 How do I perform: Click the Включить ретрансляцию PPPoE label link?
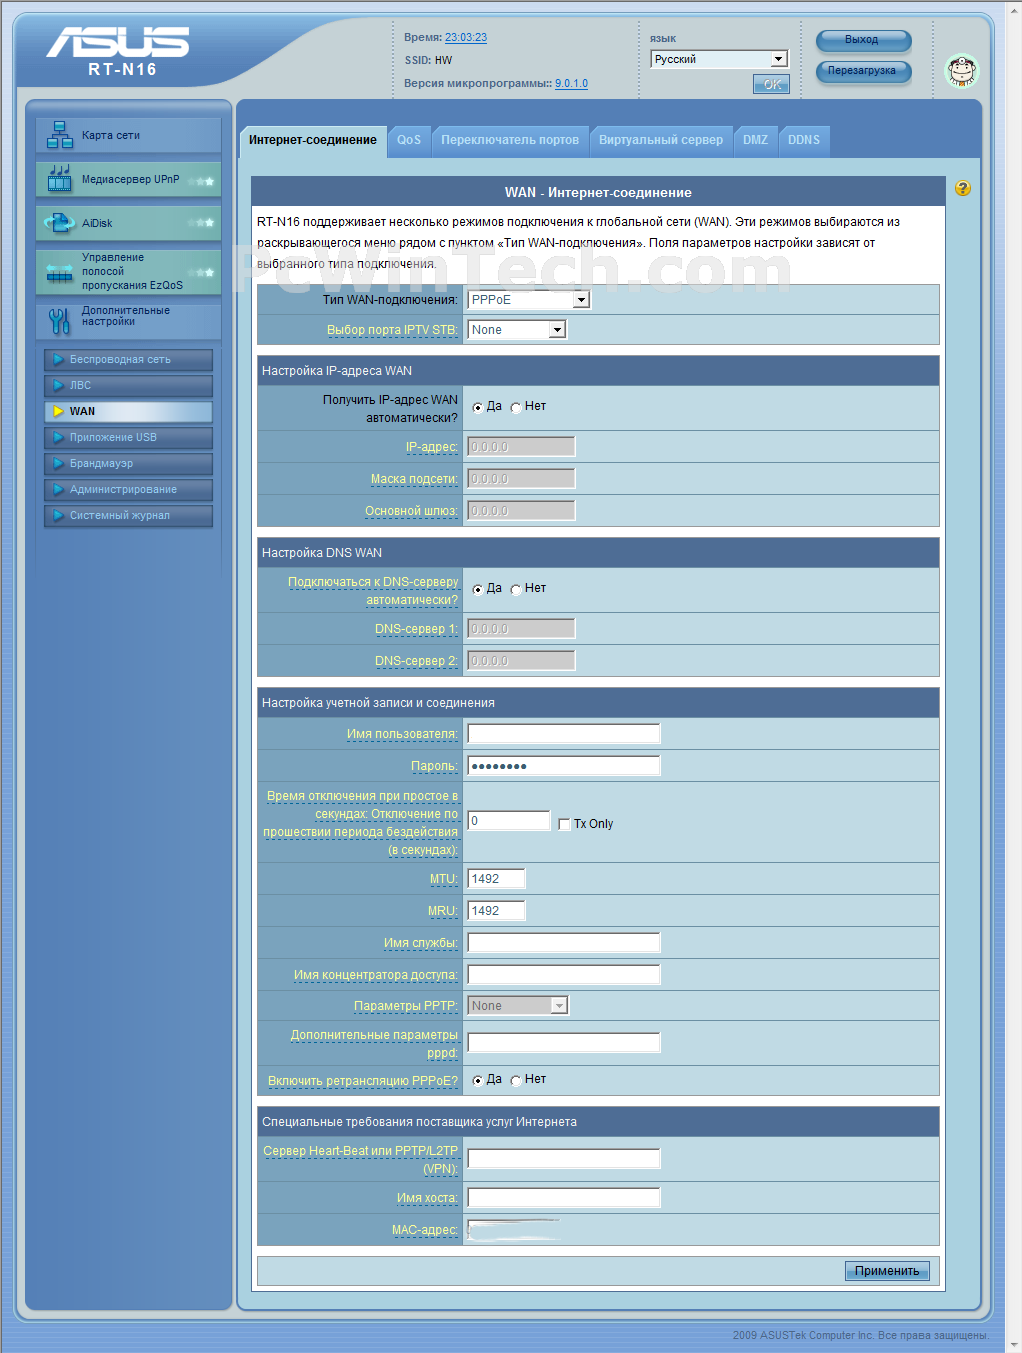(363, 1081)
